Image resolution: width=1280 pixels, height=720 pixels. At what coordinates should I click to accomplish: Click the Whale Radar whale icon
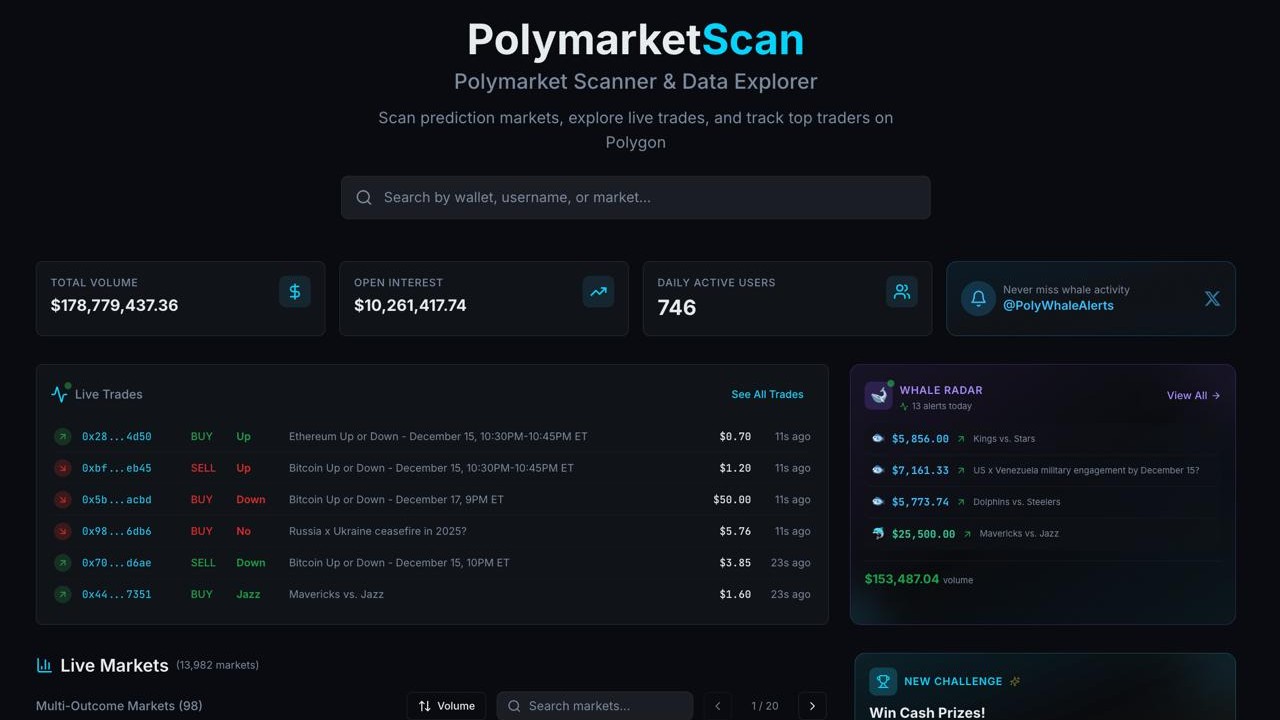[879, 395]
